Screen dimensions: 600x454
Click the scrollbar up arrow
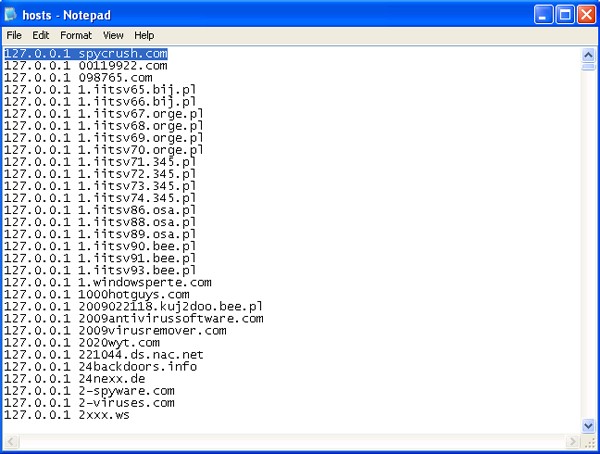tap(588, 54)
